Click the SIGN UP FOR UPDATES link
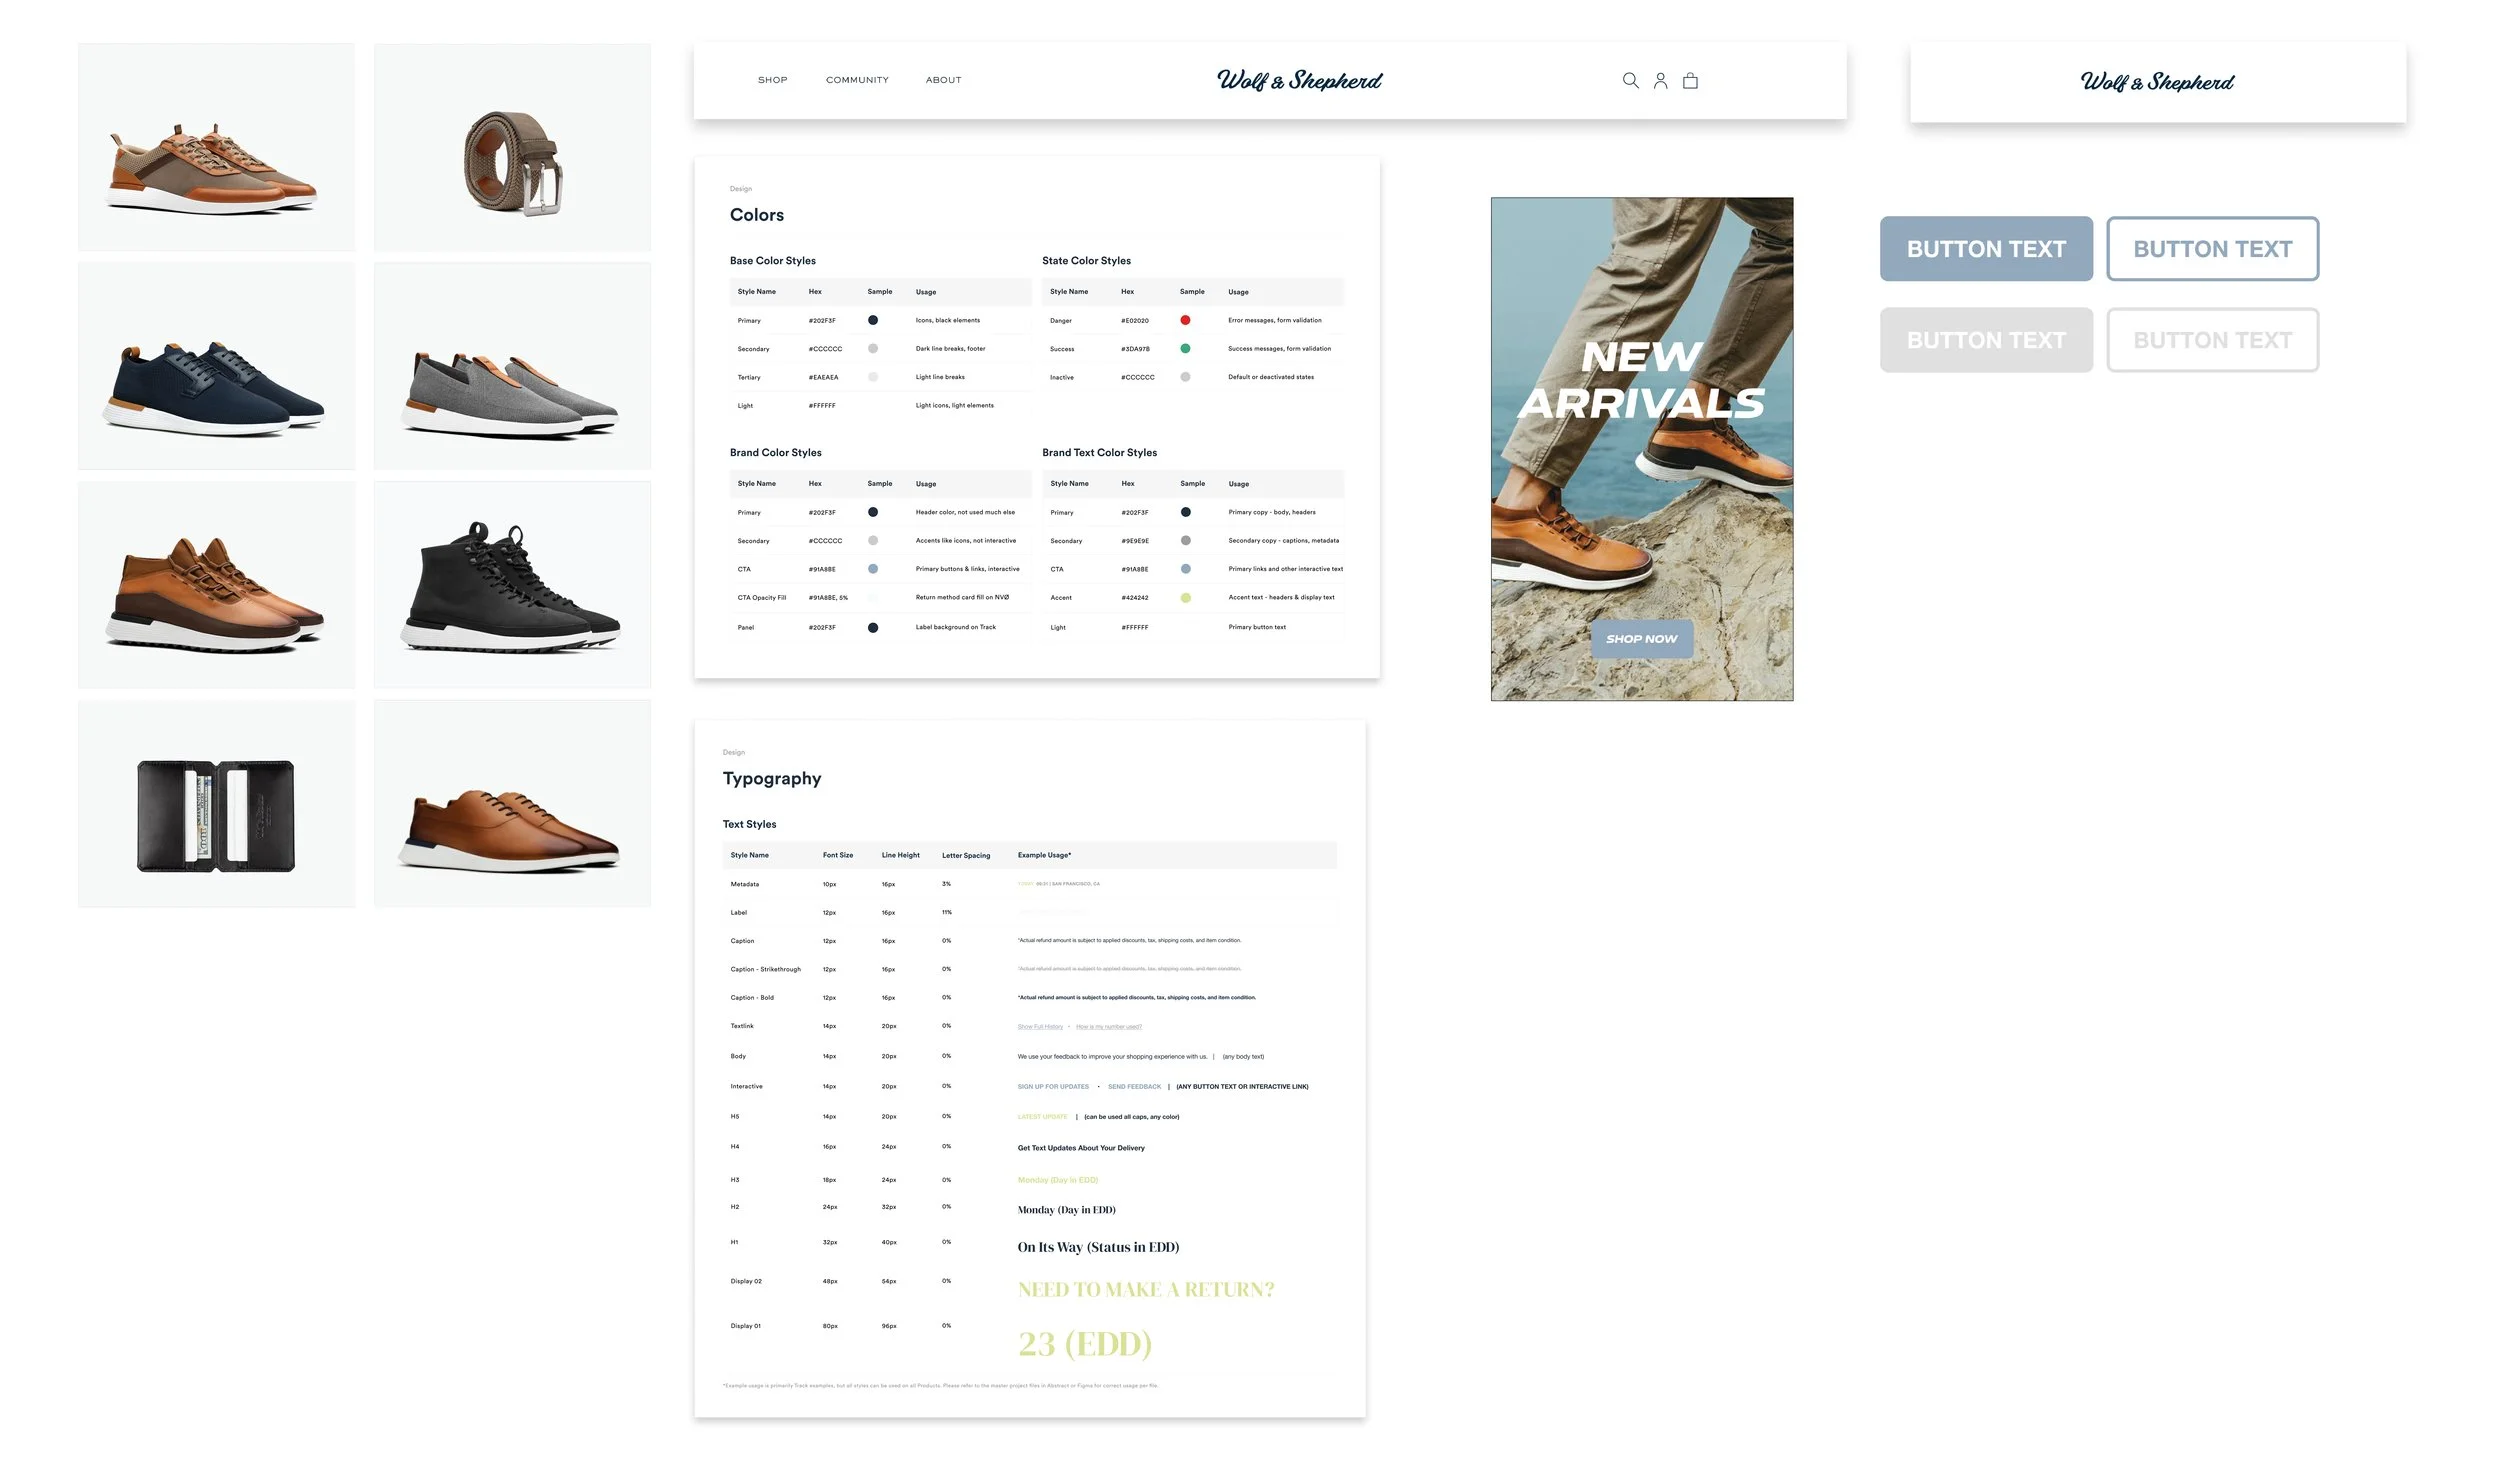Image resolution: width=2500 pixels, height=1460 pixels. tap(1053, 1086)
